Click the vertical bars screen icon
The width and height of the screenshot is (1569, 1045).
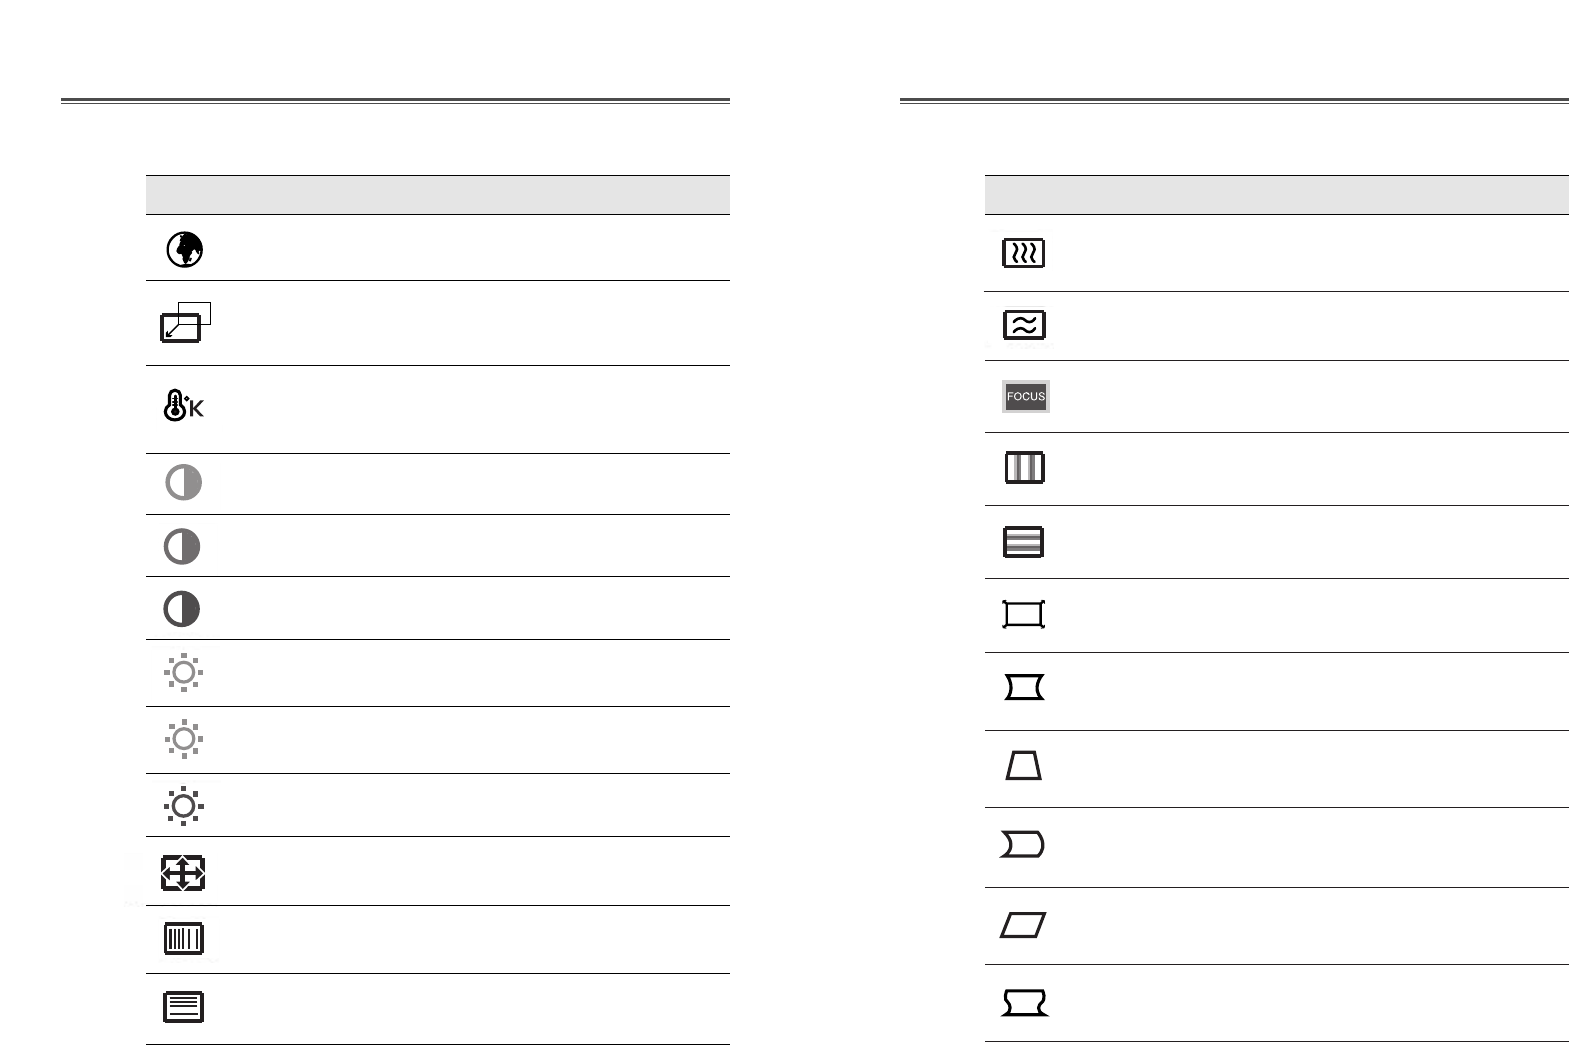(x=184, y=939)
